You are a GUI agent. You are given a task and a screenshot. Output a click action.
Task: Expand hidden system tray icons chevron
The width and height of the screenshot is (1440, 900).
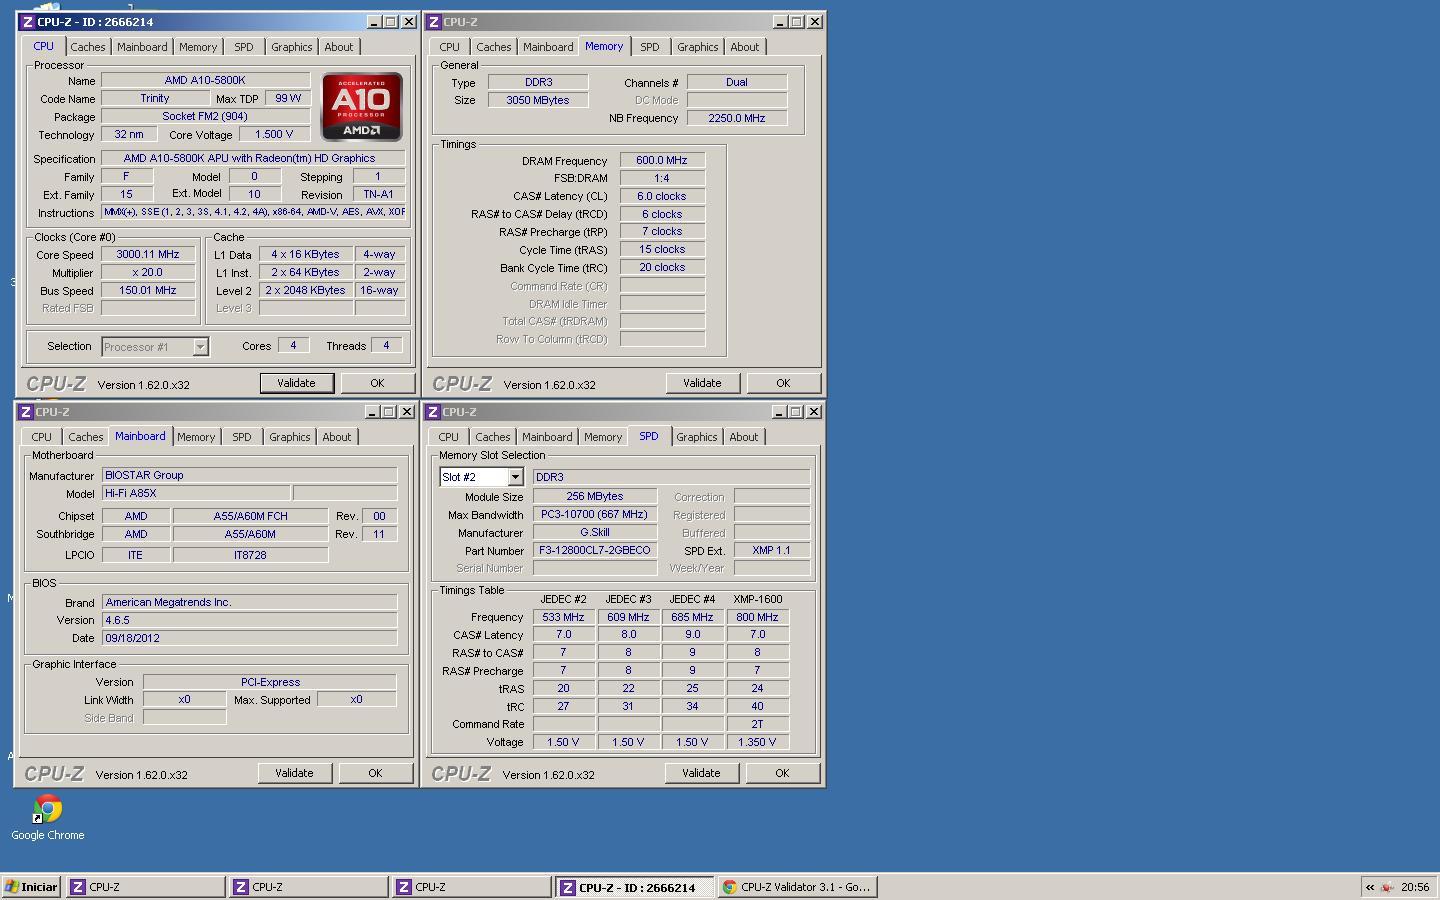point(1370,887)
